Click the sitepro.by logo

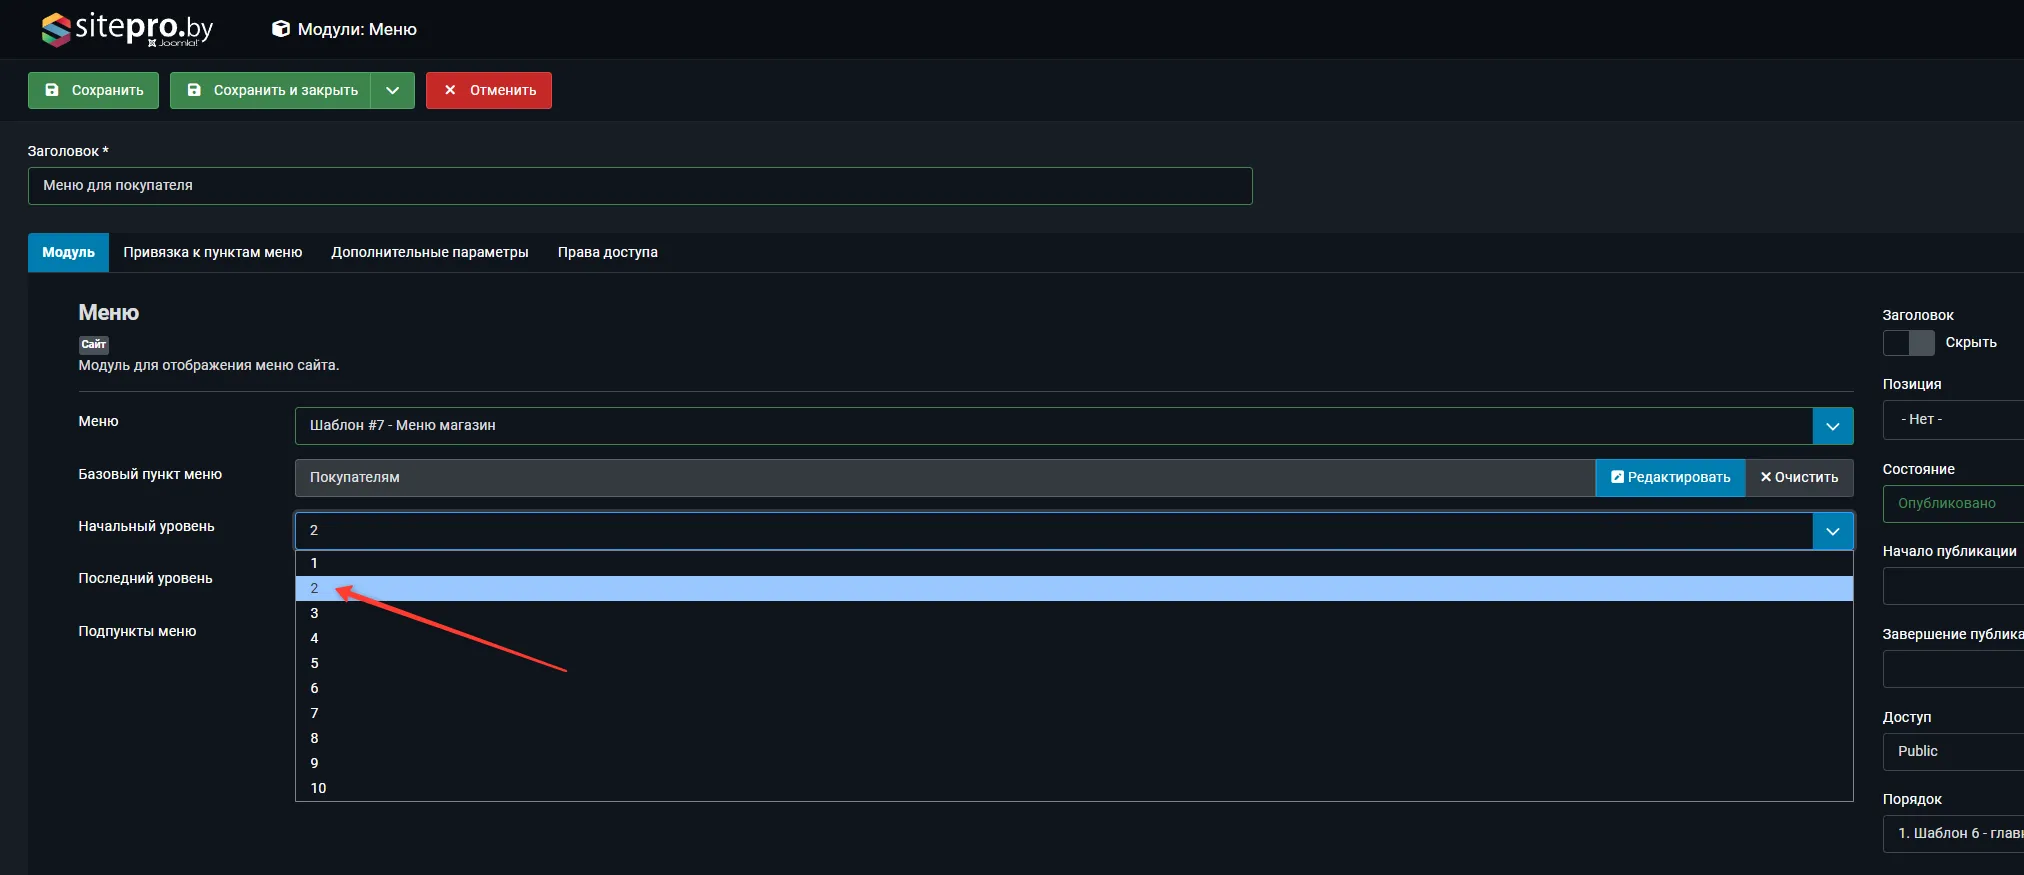[127, 29]
